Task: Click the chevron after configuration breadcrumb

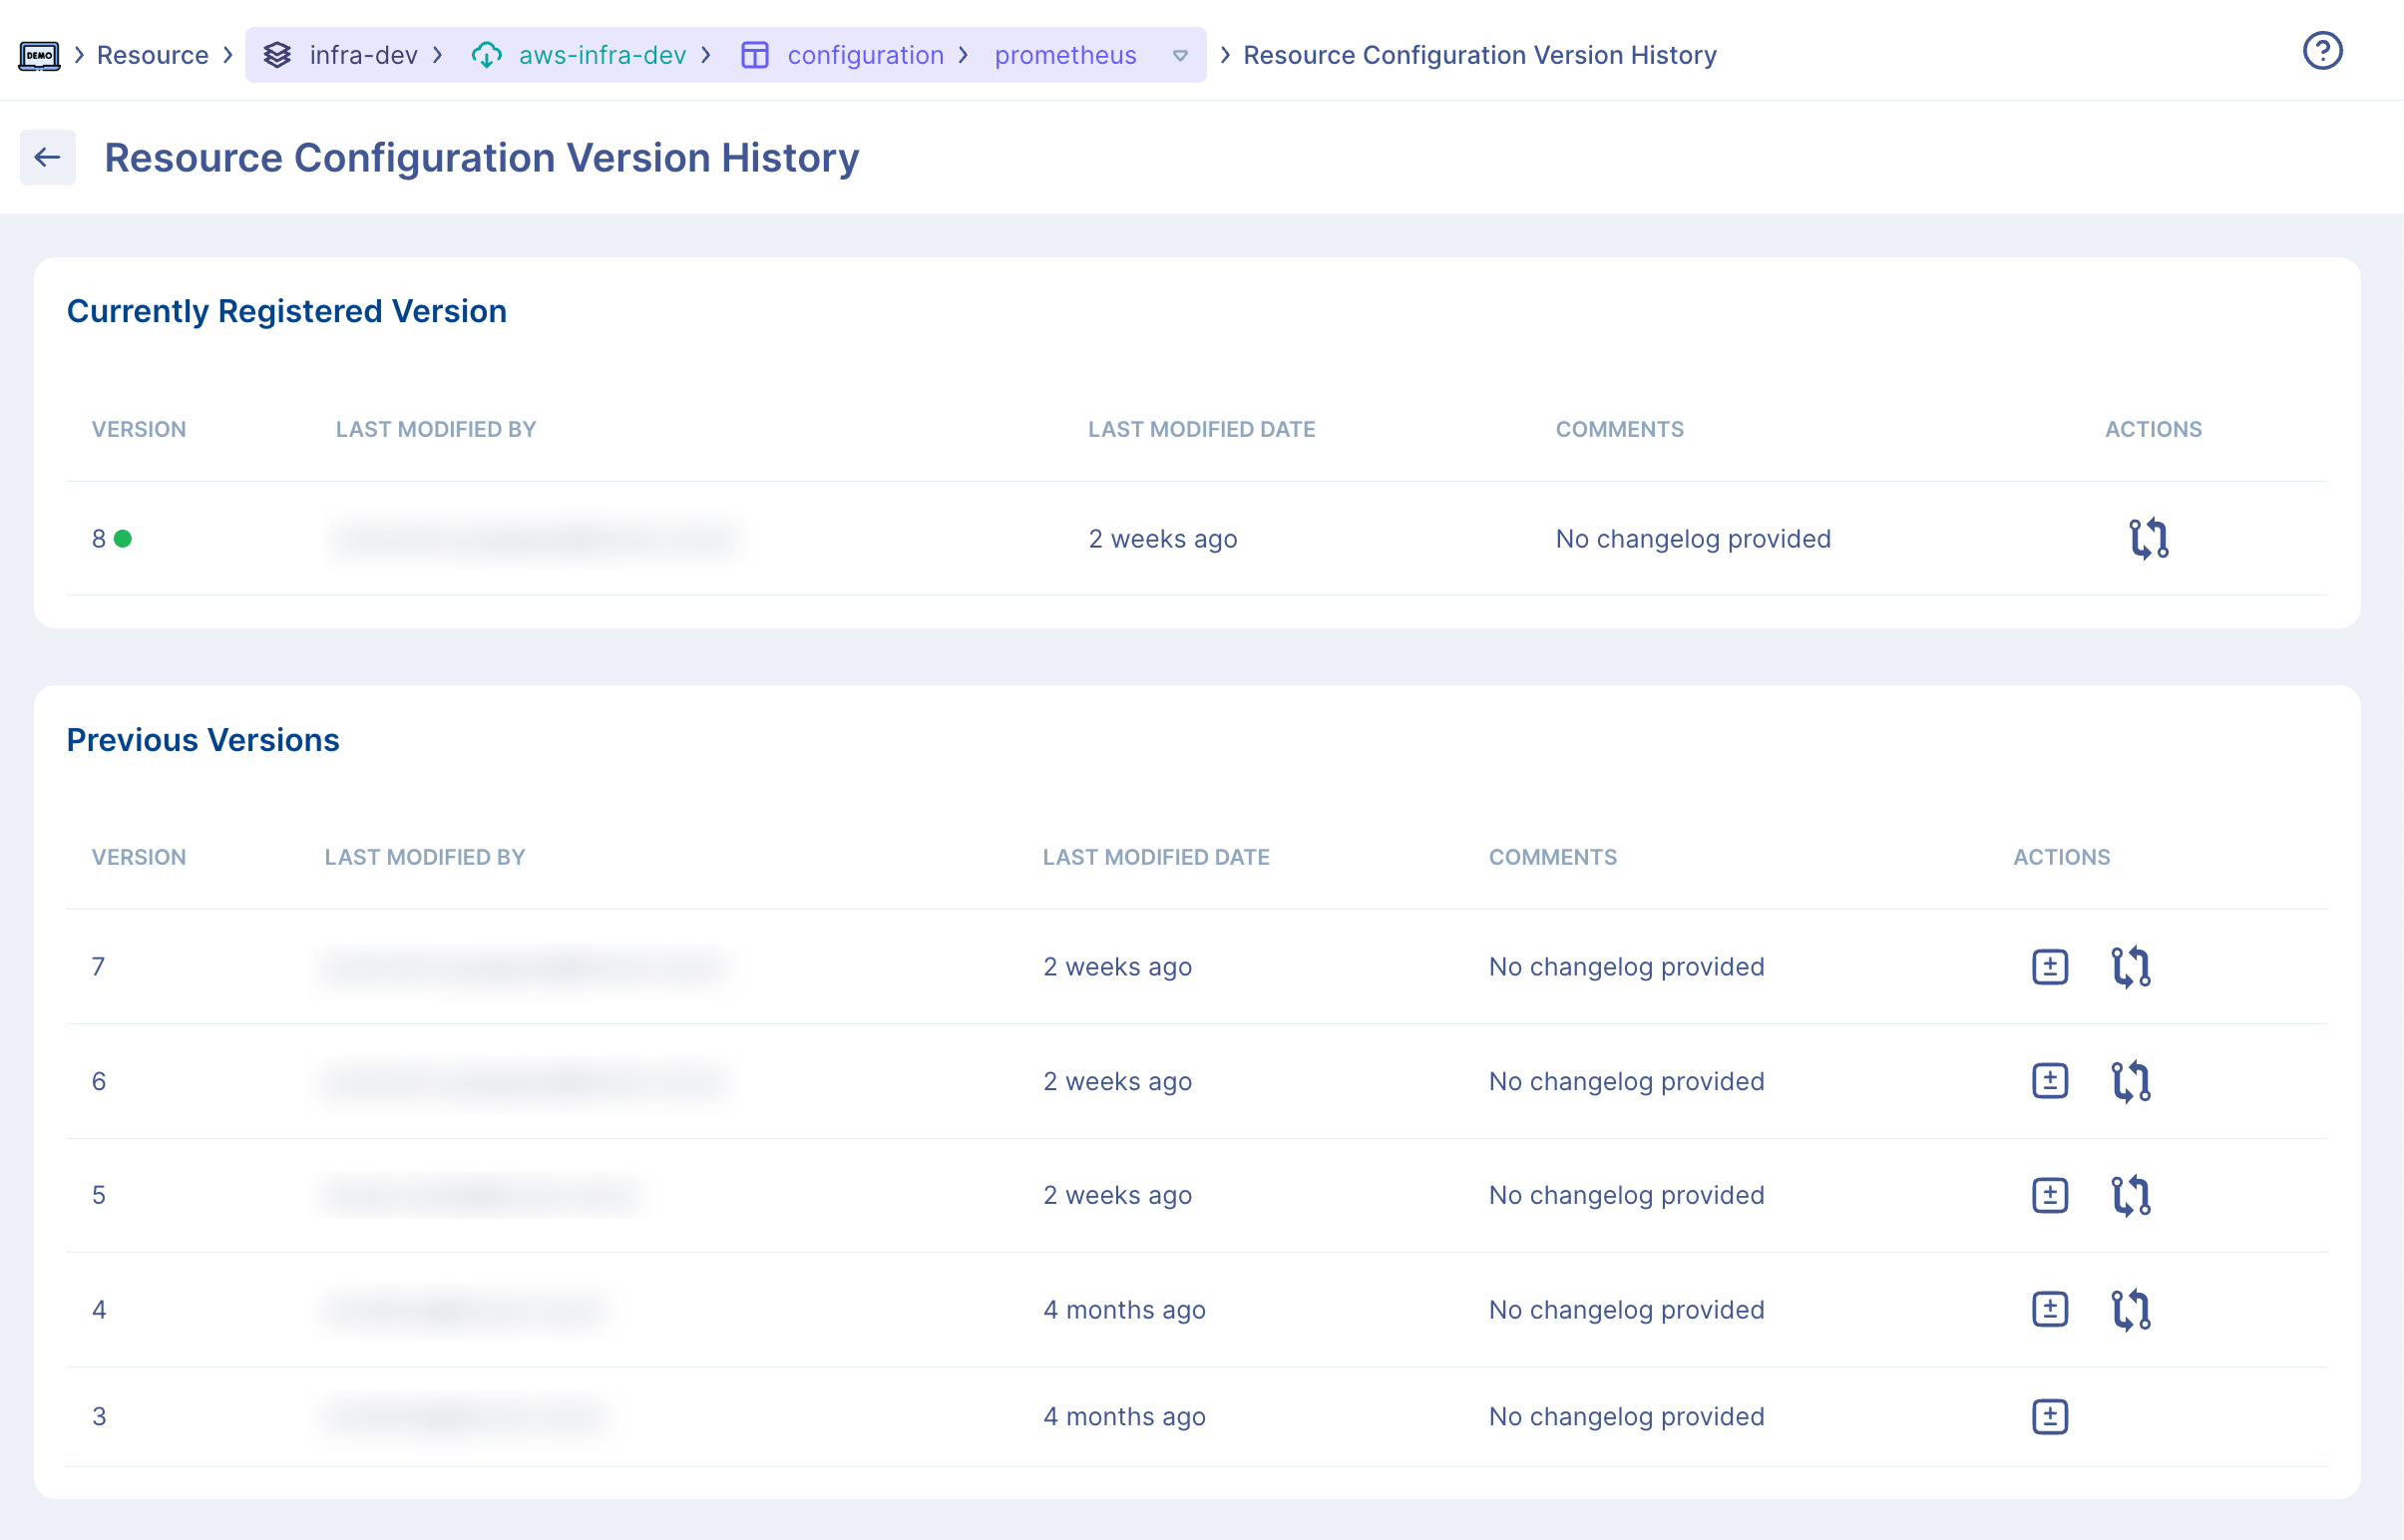Action: [964, 55]
